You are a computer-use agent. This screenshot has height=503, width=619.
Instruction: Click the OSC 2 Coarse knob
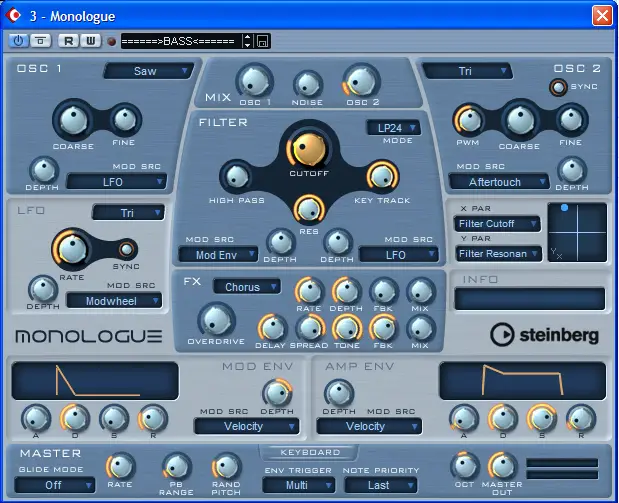pyautogui.click(x=520, y=120)
